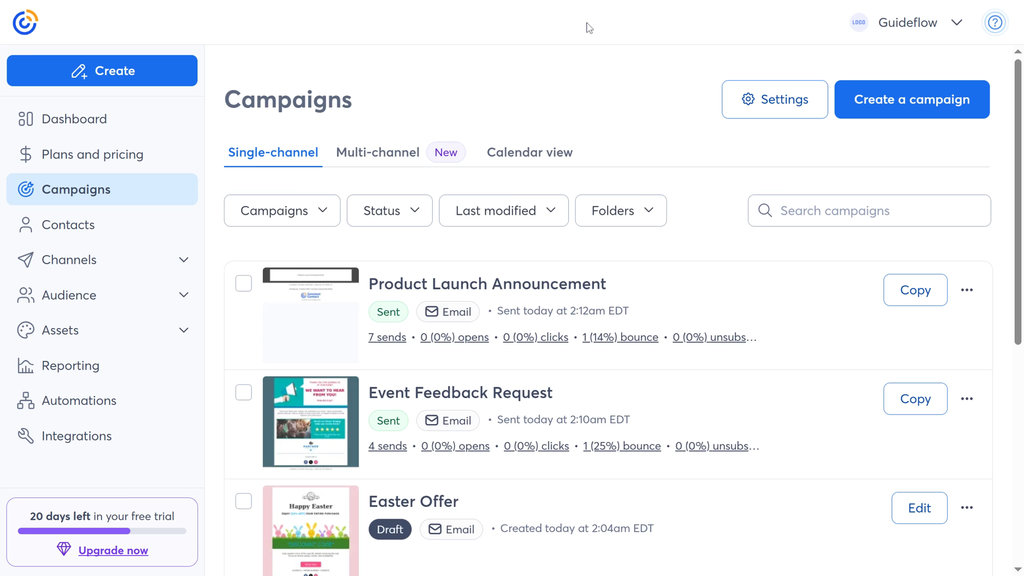
Task: Click the free trial progress bar
Action: [x=102, y=531]
